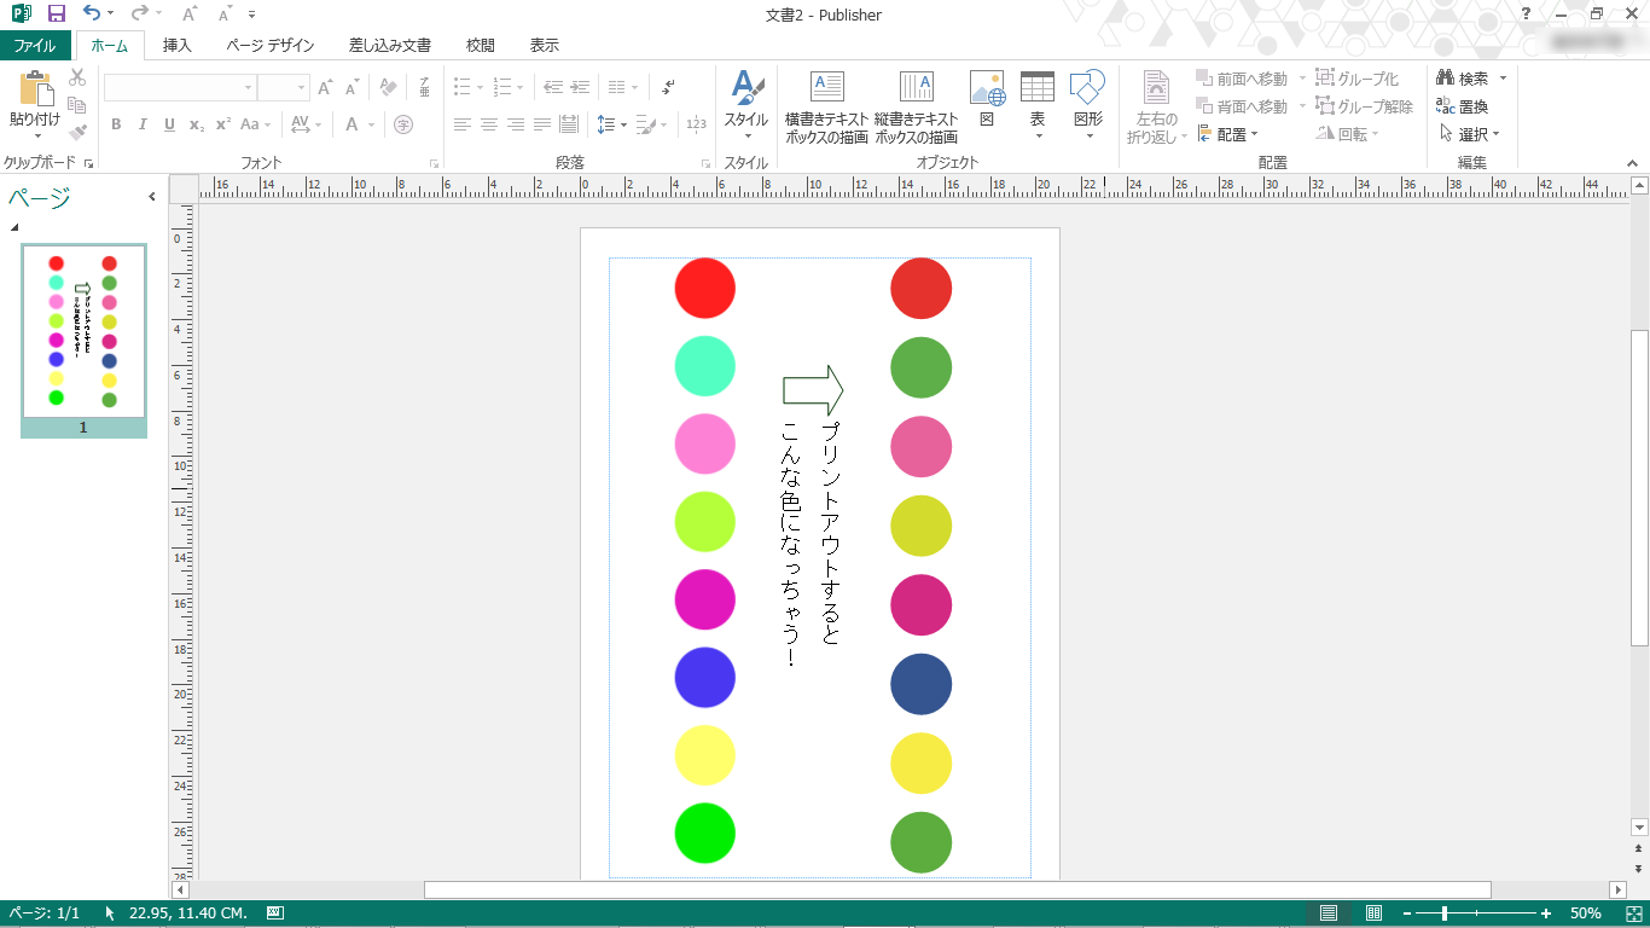Draw a vertical text box (縦書きテキスト)
1650x928 pixels.
[916, 88]
